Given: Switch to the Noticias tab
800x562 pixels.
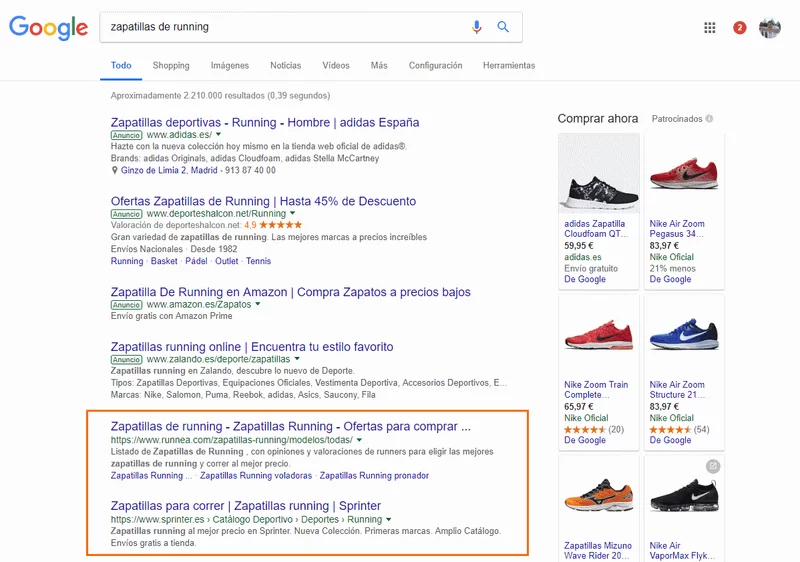Looking at the screenshot, I should tap(286, 66).
